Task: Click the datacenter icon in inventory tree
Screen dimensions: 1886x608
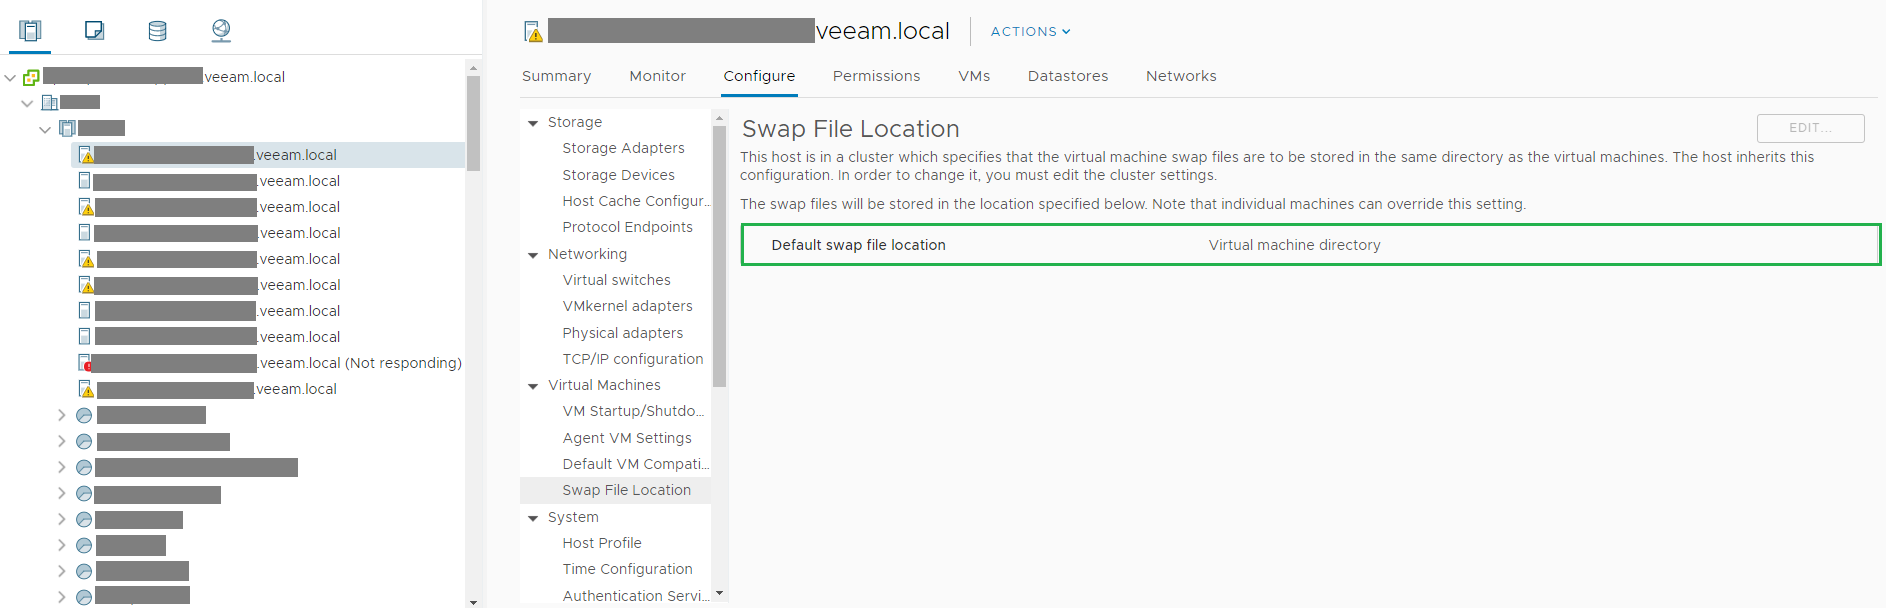Action: (49, 102)
